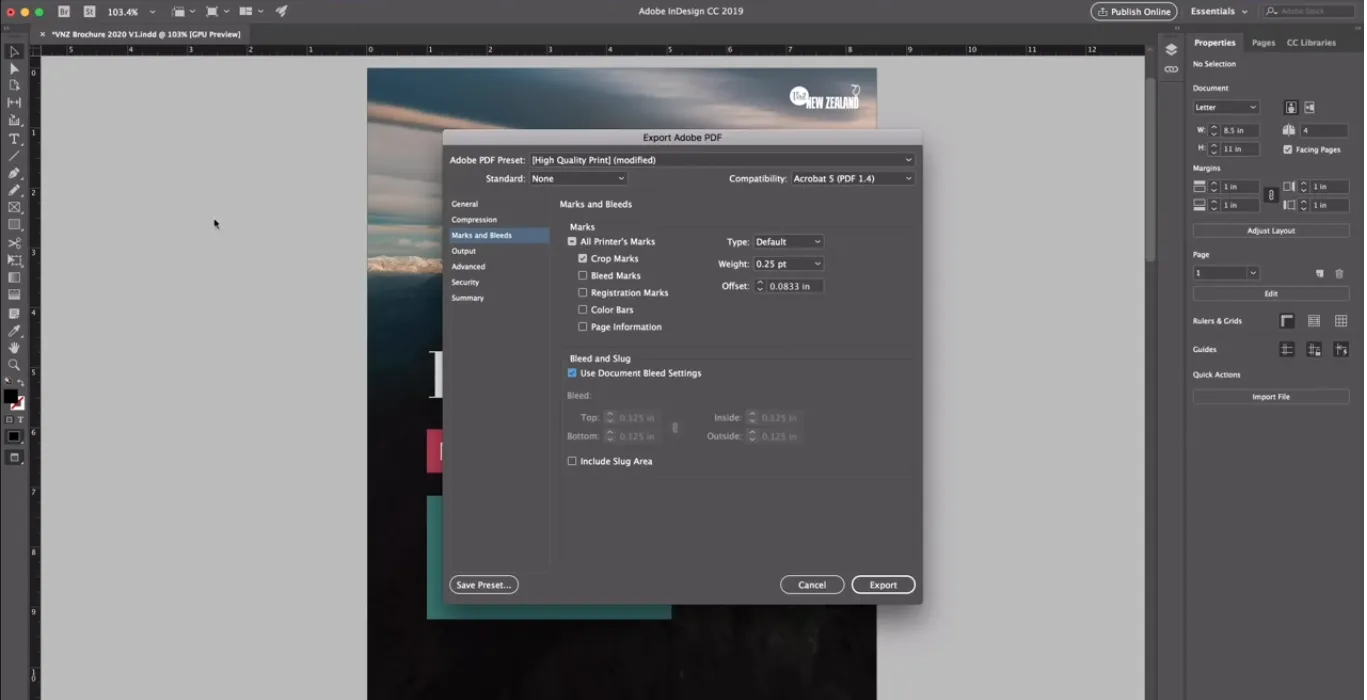
Task: Choose the Zoom tool magnifier
Action: coord(14,365)
